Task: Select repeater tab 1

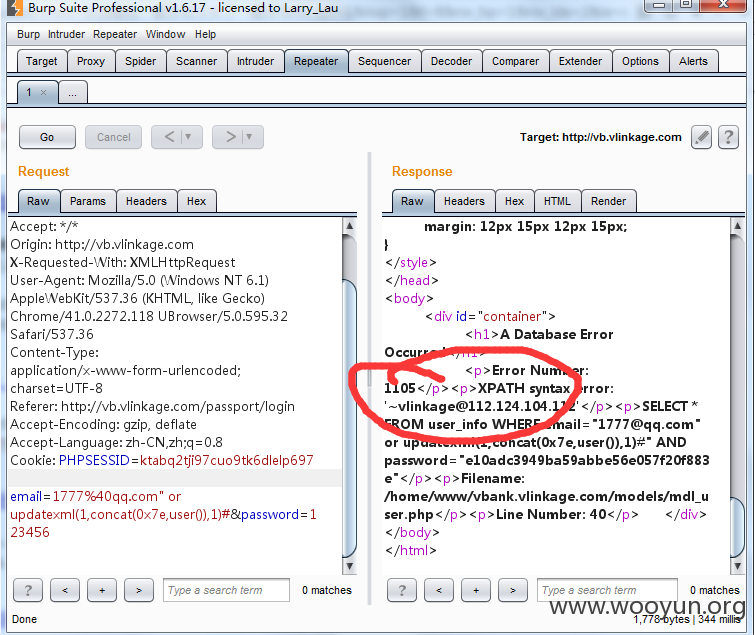Action: pos(30,92)
